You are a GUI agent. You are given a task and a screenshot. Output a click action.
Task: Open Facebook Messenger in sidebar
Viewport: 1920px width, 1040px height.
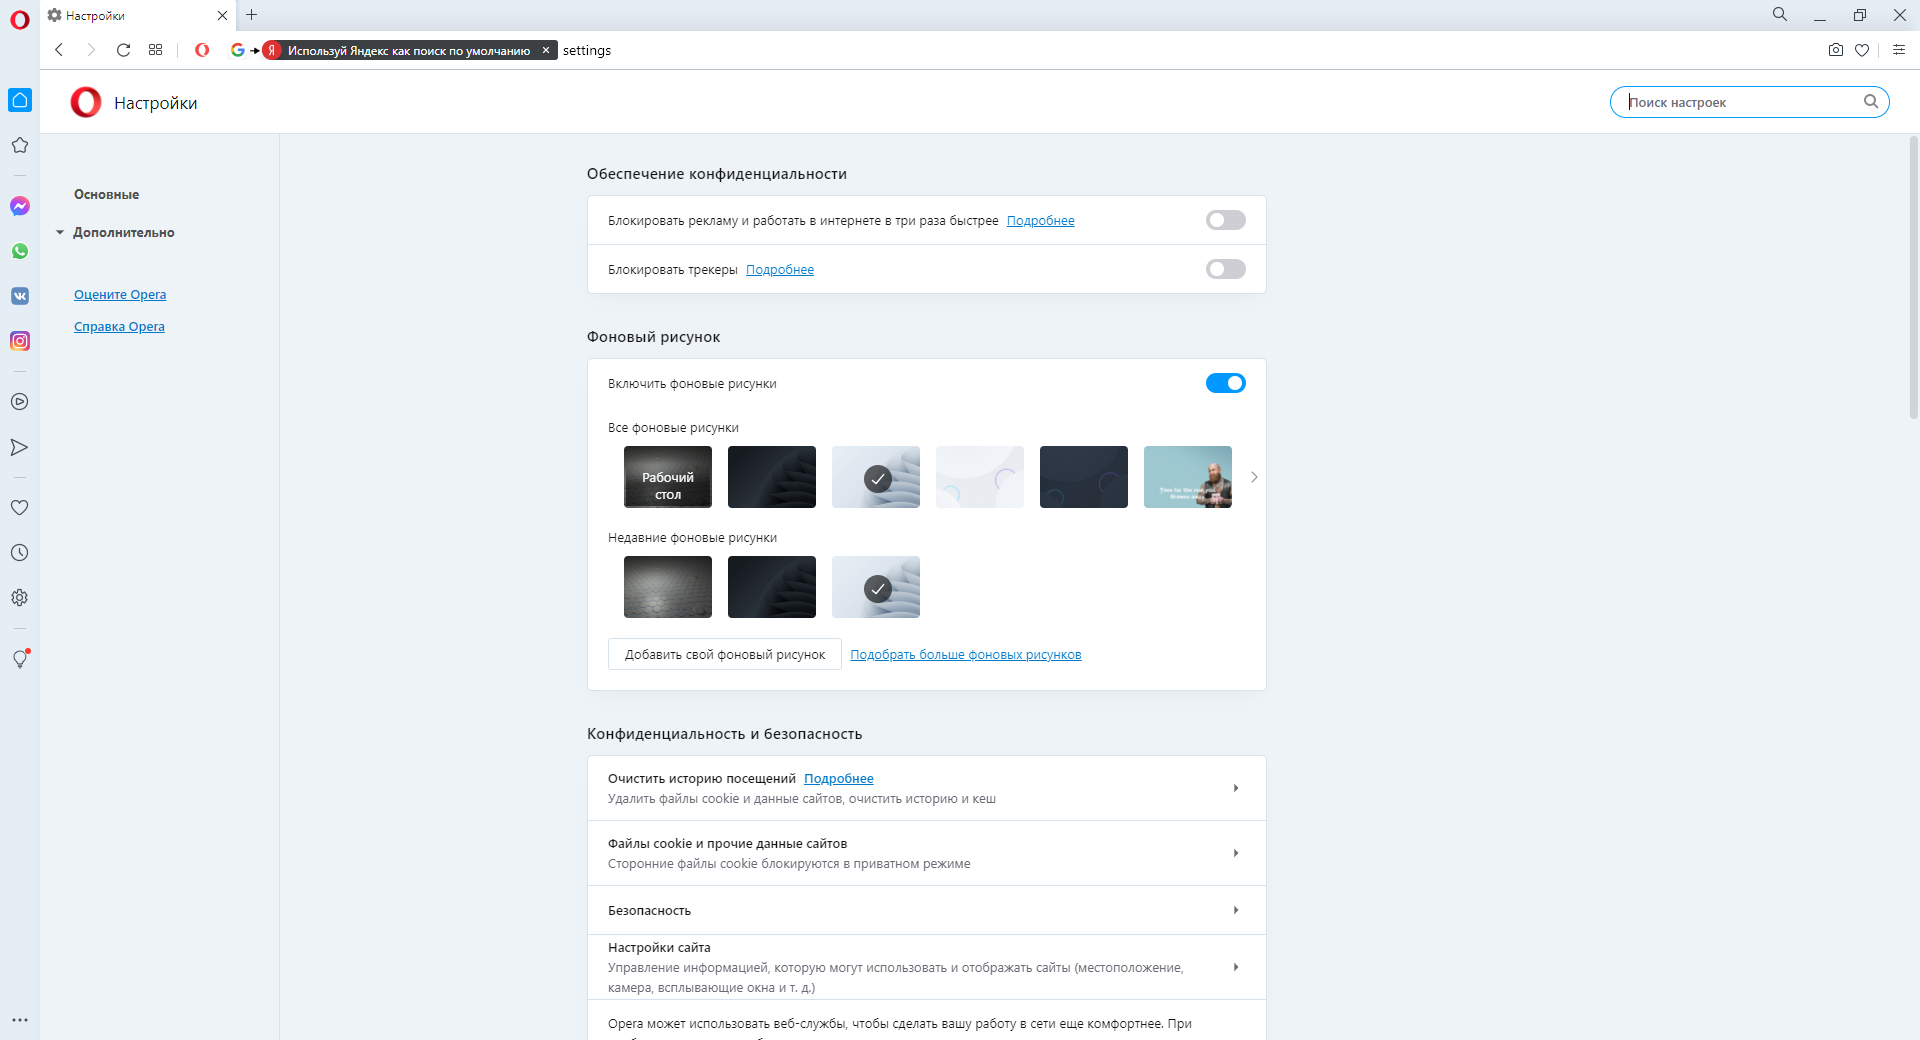tap(20, 206)
